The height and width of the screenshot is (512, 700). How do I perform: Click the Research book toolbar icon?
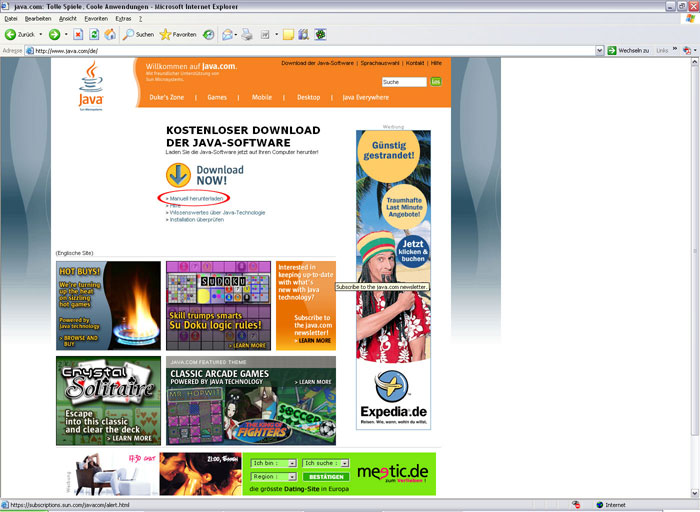pyautogui.click(x=304, y=34)
